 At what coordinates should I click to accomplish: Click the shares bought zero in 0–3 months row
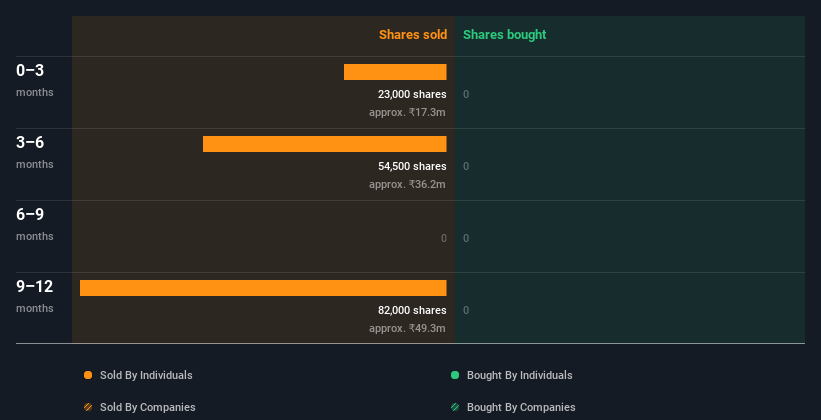pos(466,94)
